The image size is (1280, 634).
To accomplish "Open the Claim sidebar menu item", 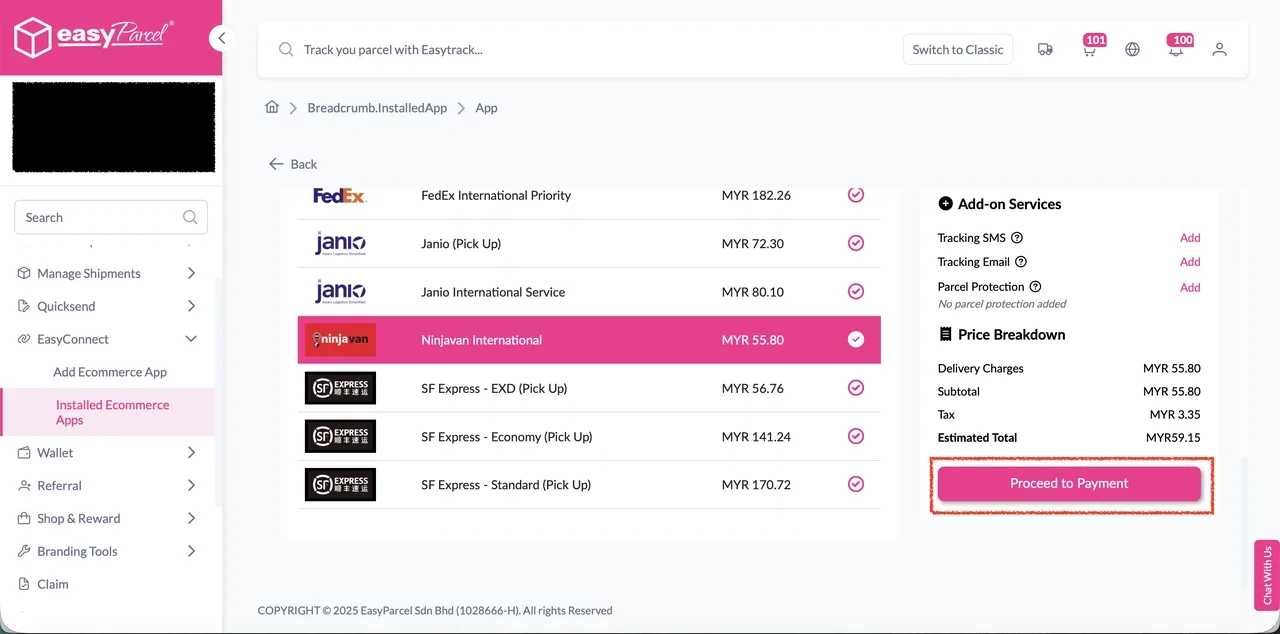I will [x=54, y=584].
